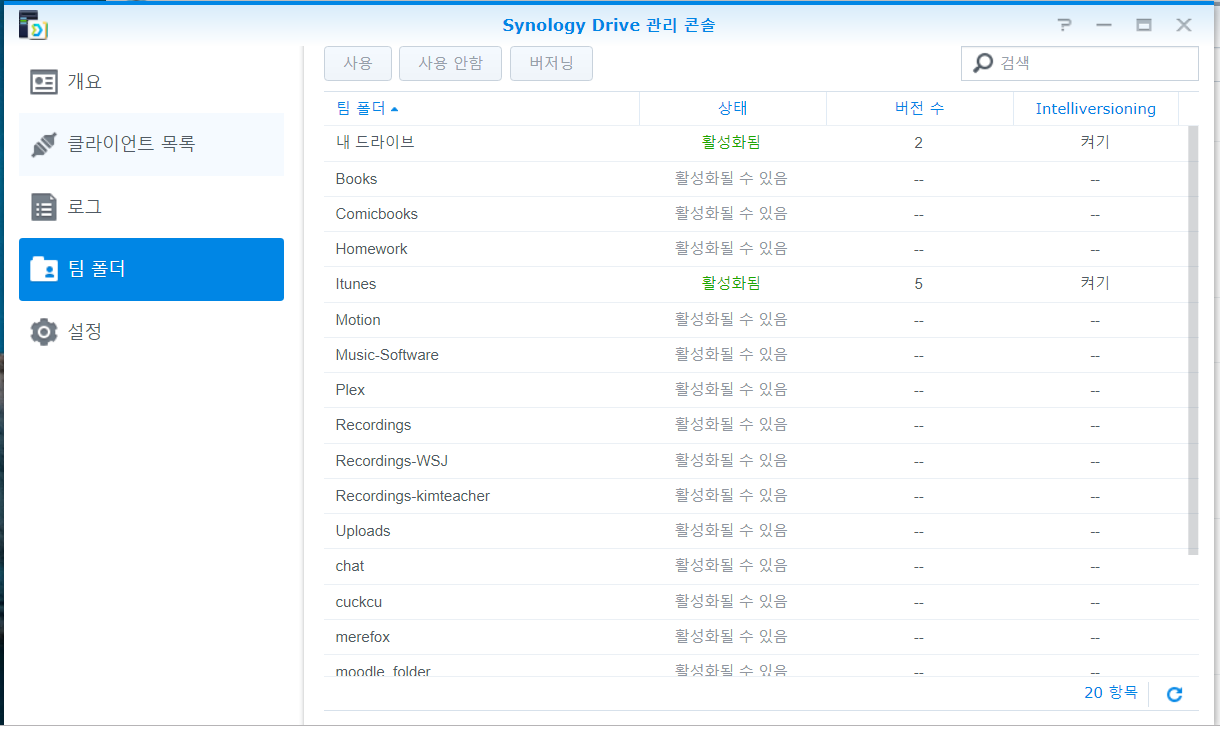Image resolution: width=1220 pixels, height=729 pixels.
Task: Click the Uploads row status 활성화될 수 있음
Action: pyautogui.click(x=731, y=531)
